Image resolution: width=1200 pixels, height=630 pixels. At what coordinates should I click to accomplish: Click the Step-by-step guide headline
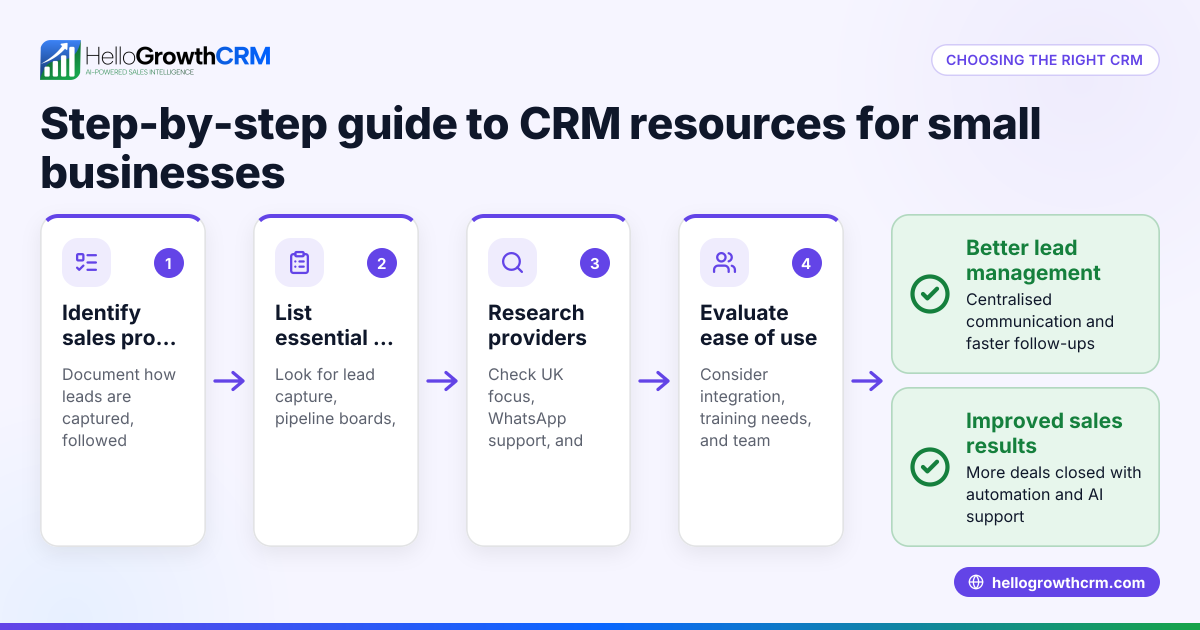click(x=541, y=149)
